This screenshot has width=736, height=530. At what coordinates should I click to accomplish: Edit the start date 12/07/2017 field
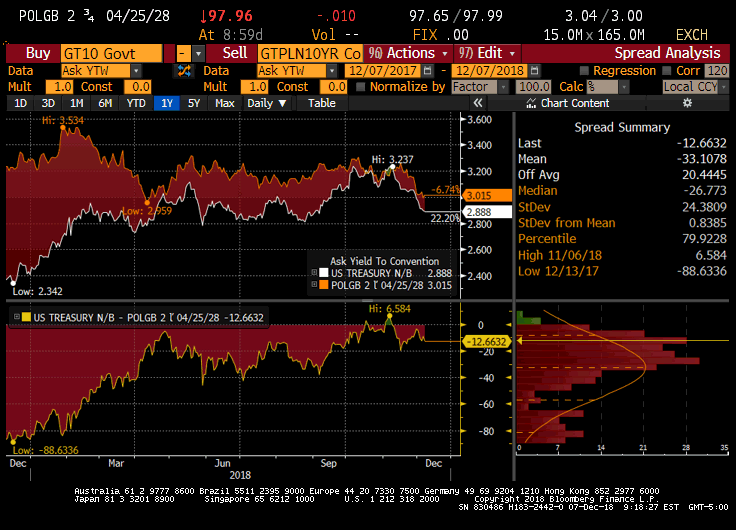[x=383, y=71]
